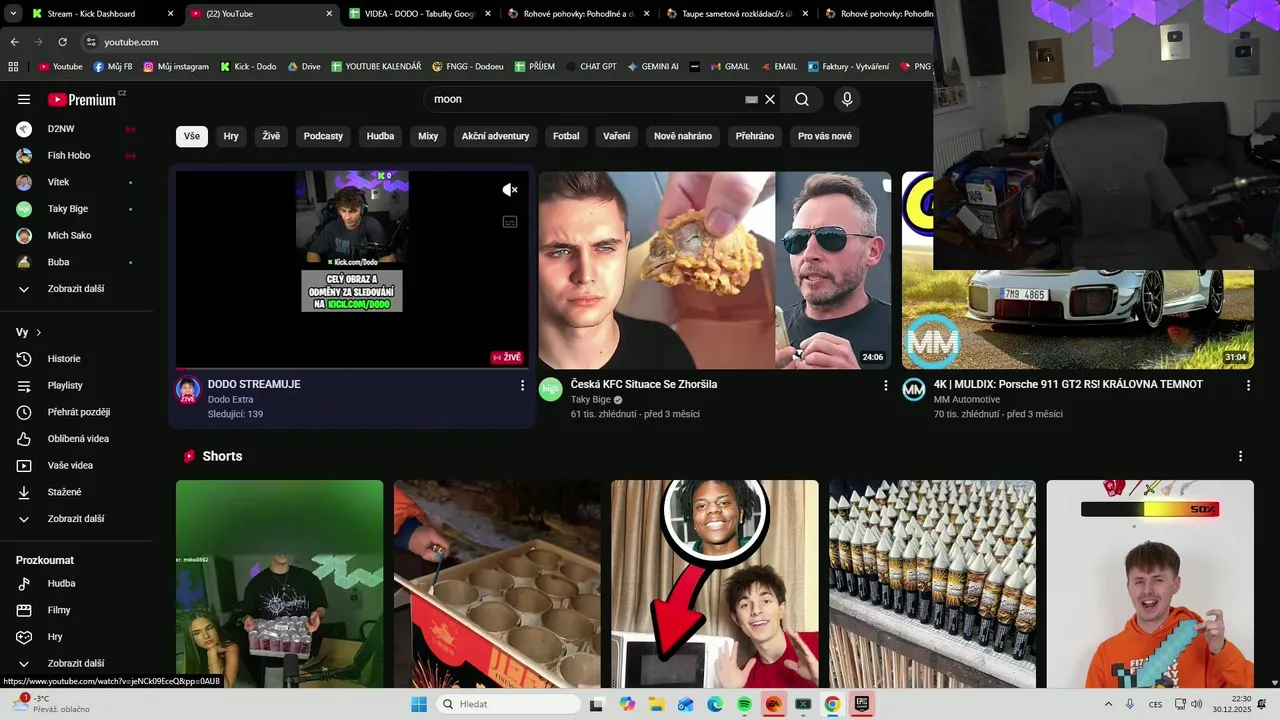Open three-dot menu for DODO STREAMUJE video
The width and height of the screenshot is (1280, 720).
pos(522,385)
